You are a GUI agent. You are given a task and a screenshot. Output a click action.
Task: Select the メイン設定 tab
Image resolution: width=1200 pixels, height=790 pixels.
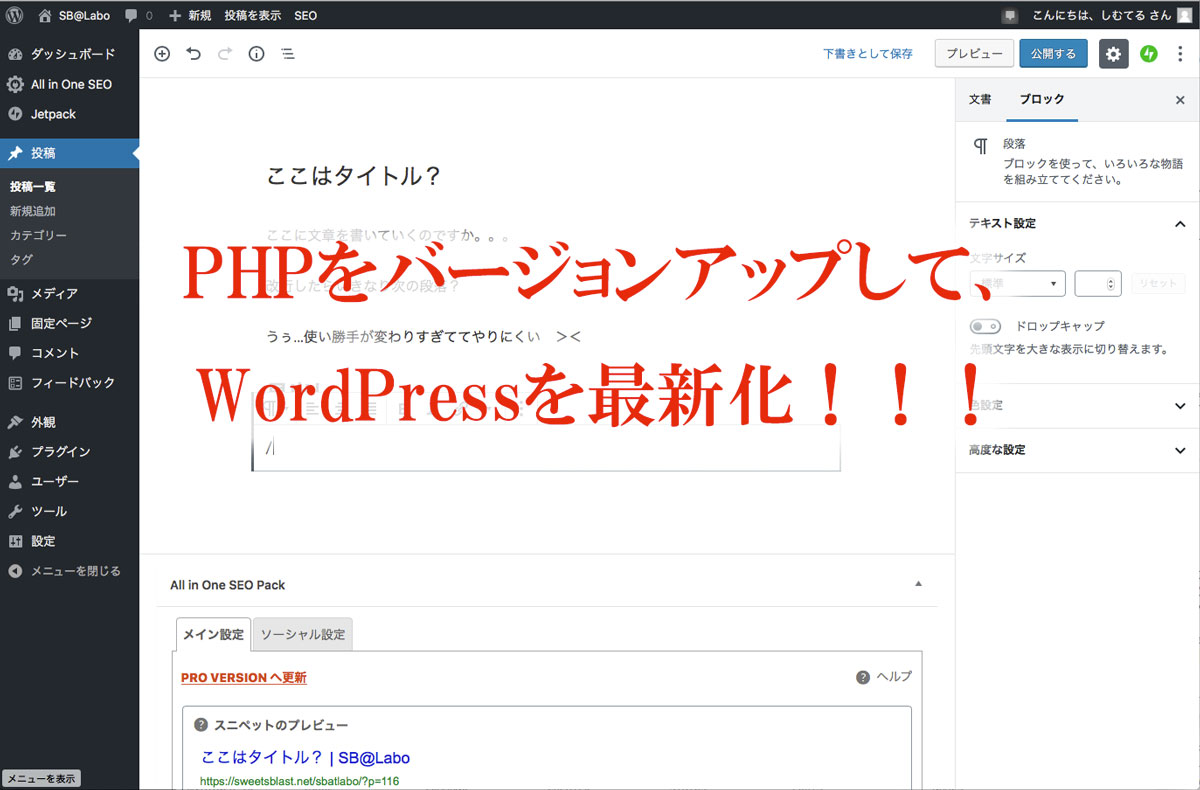coord(213,634)
